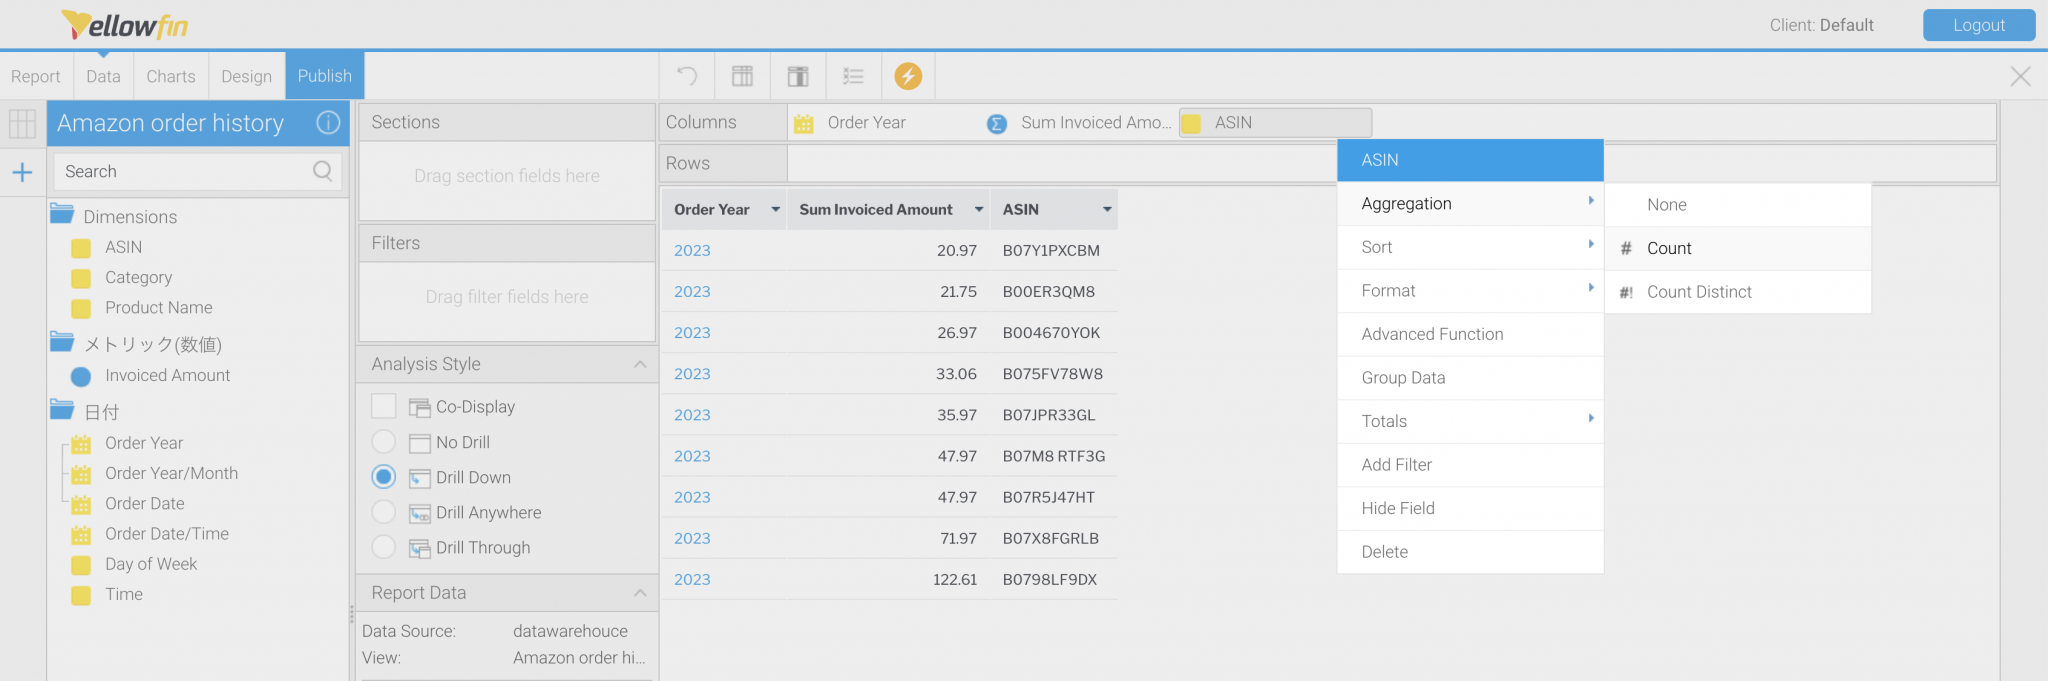Collapse the Analysis Style panel
The width and height of the screenshot is (2048, 681).
point(640,364)
